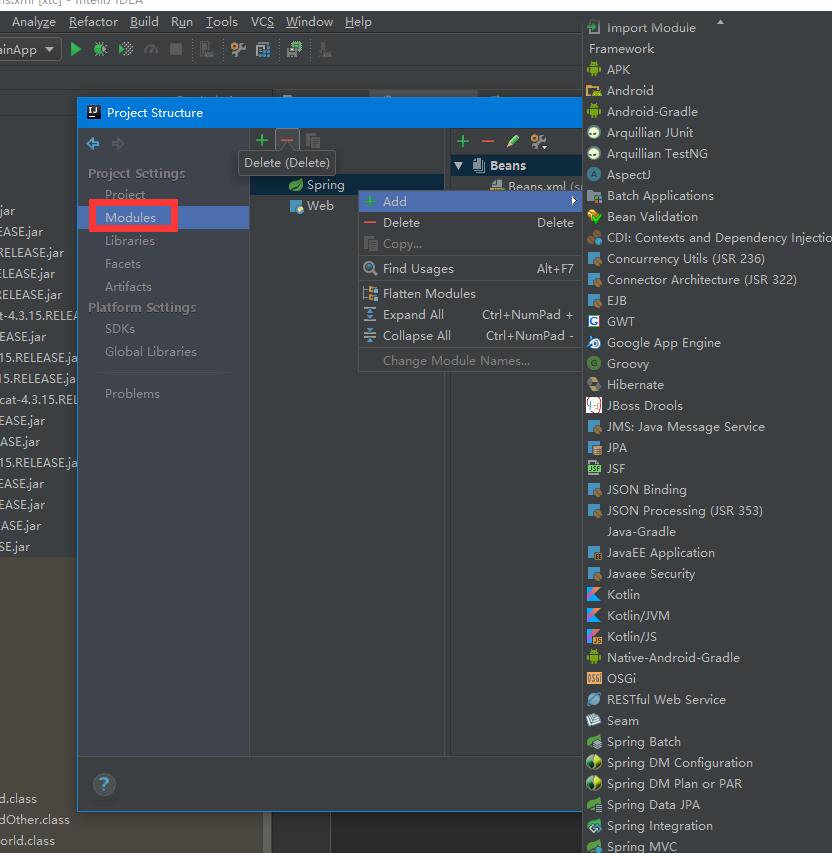Image resolution: width=832 pixels, height=853 pixels.
Task: Select Libraries under Project Settings
Action: tap(130, 241)
